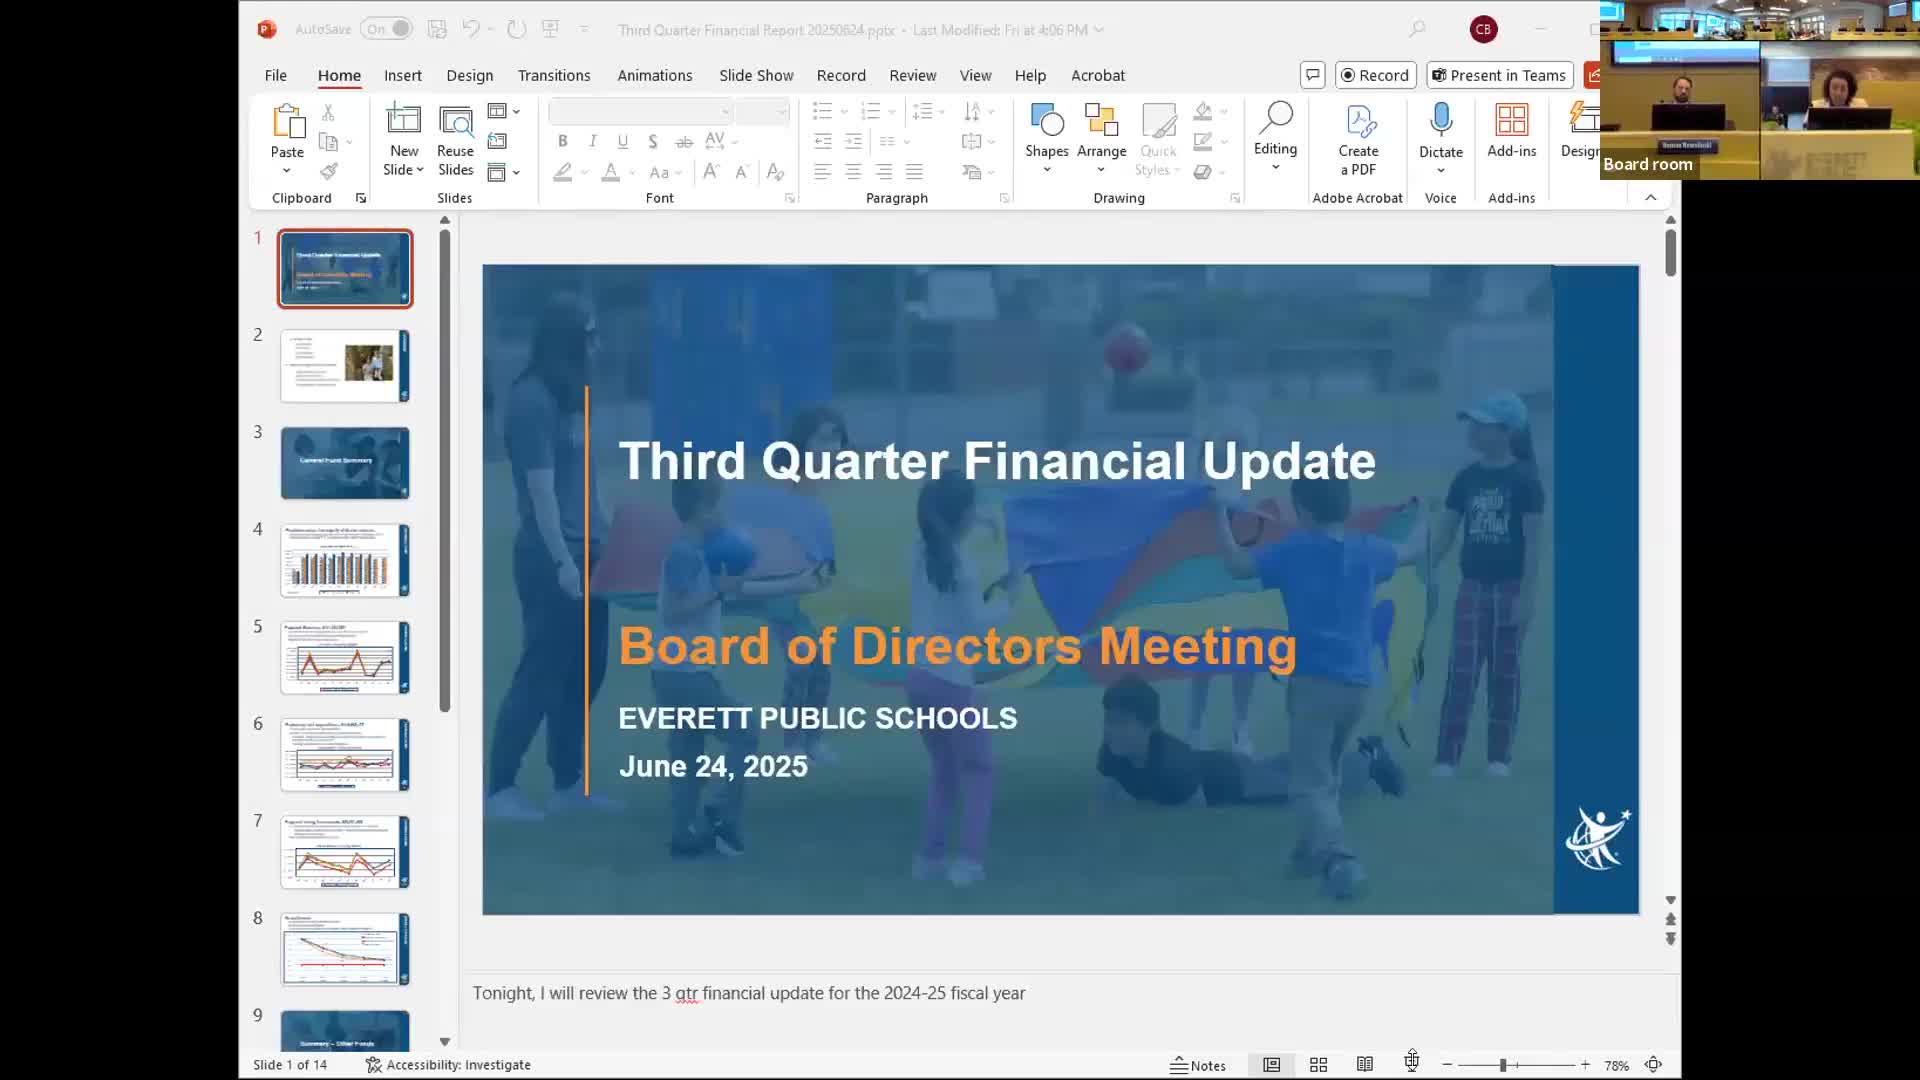Open the Slide Show tab
Screen dimensions: 1920x1080
click(x=755, y=75)
